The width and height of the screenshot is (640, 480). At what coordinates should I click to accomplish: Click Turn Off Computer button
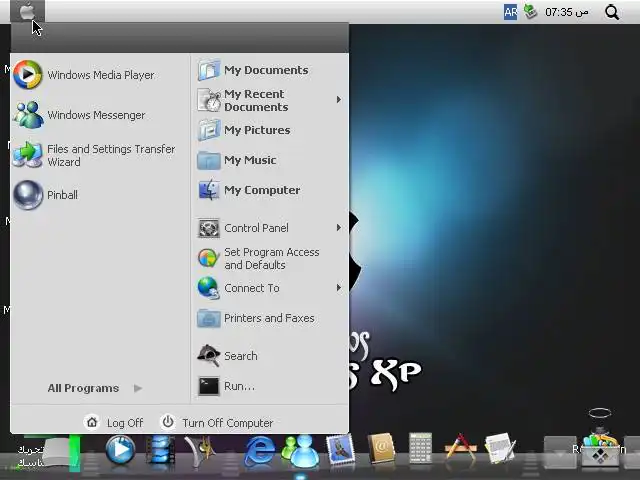click(217, 422)
